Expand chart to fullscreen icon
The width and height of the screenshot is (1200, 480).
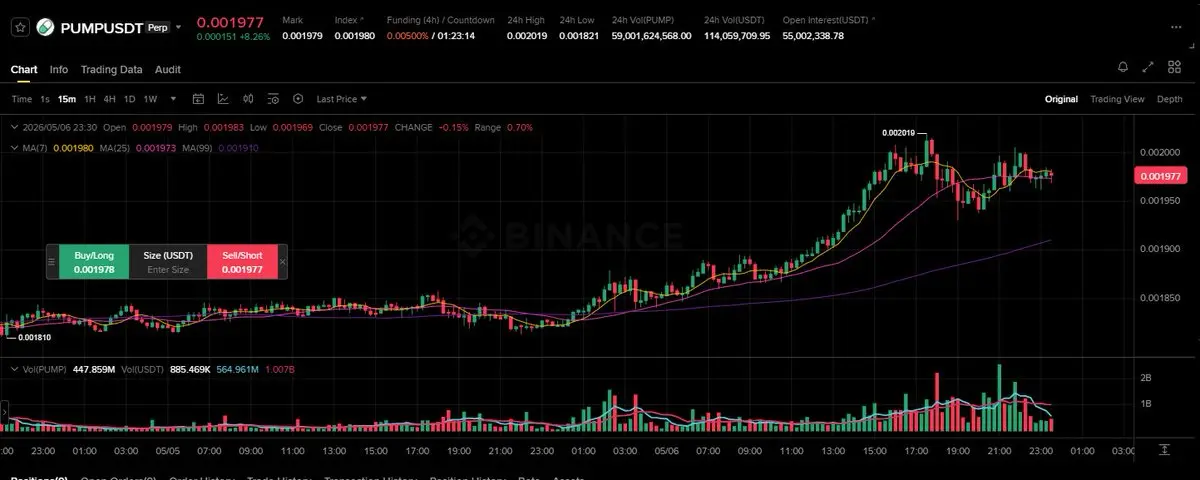[1148, 67]
